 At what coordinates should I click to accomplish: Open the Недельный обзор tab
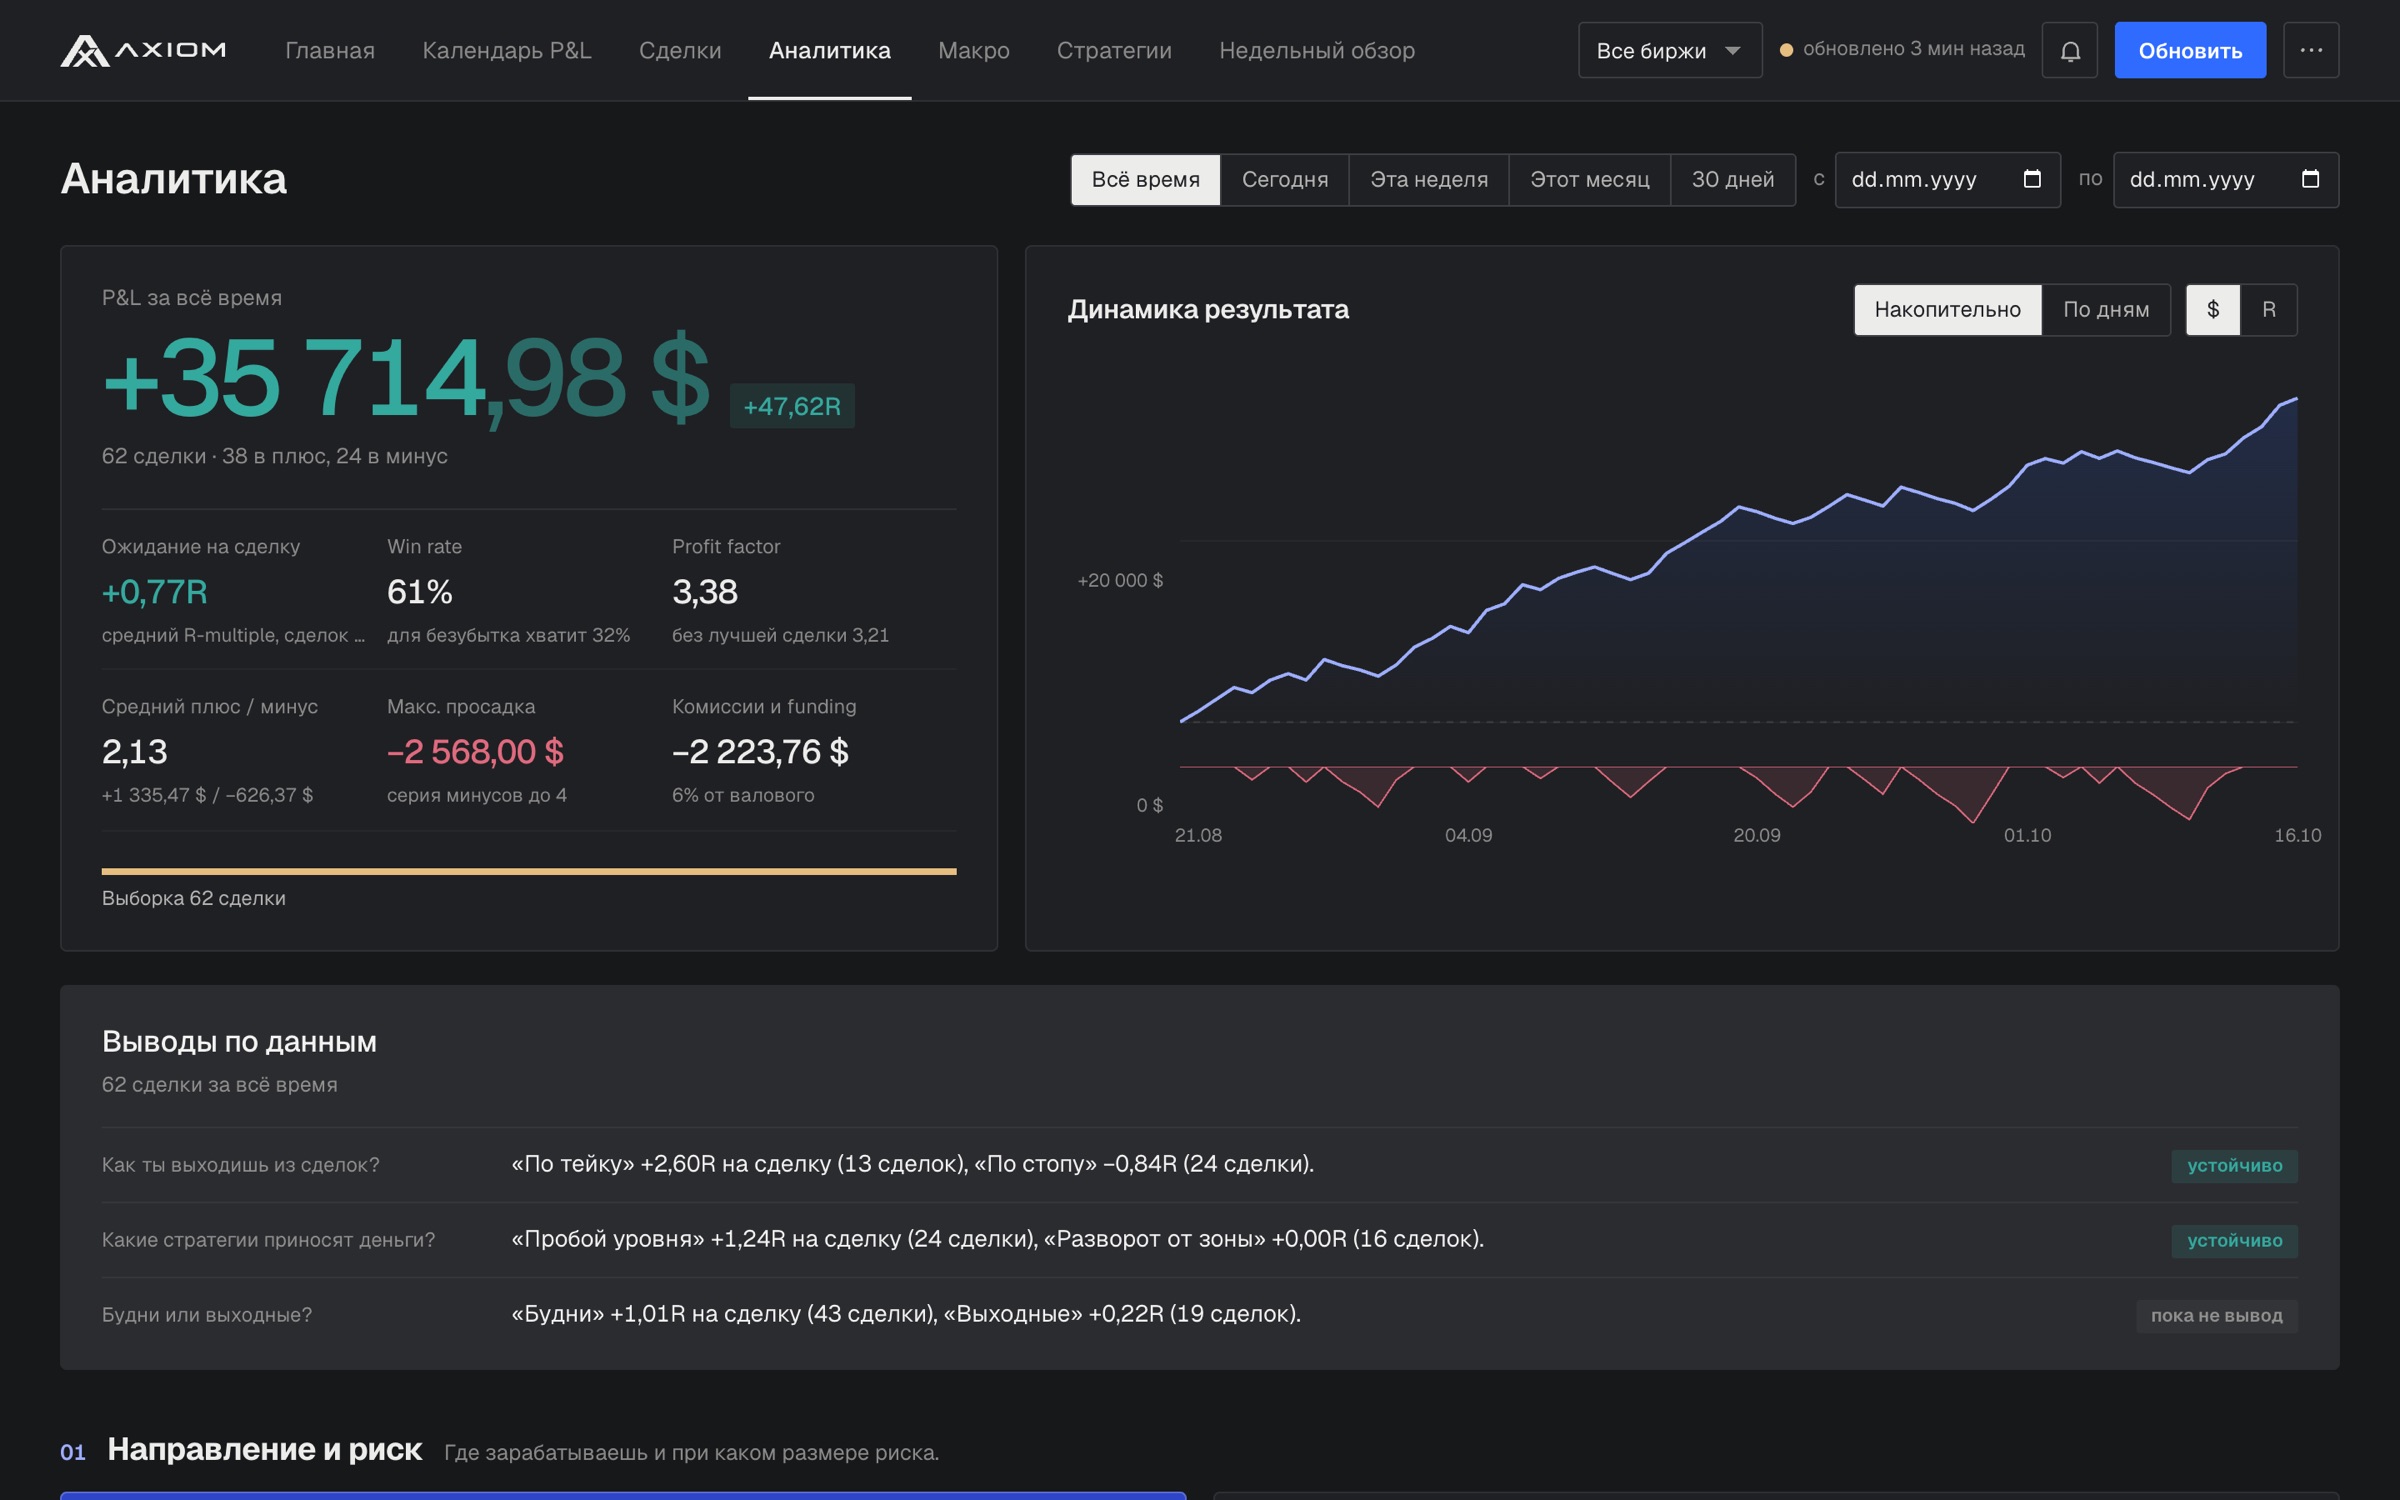pos(1316,50)
